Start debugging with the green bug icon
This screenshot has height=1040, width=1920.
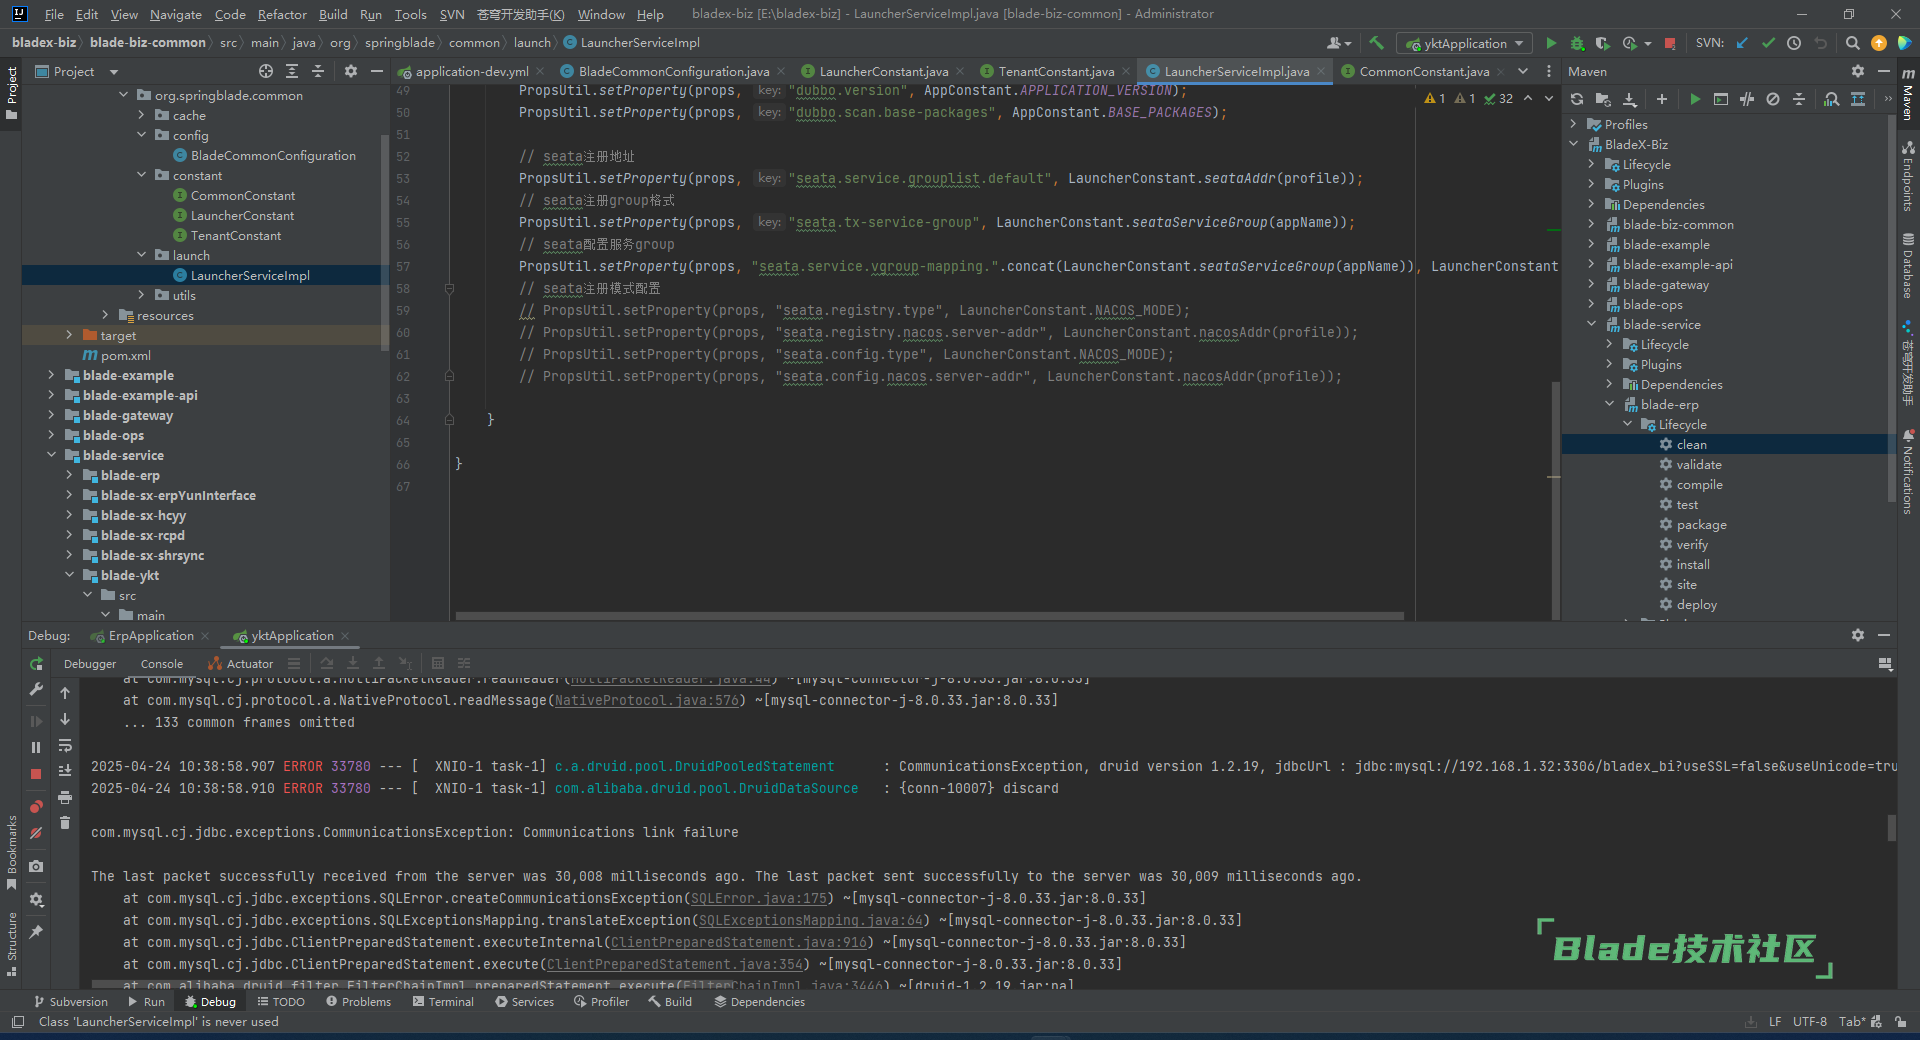1577,43
